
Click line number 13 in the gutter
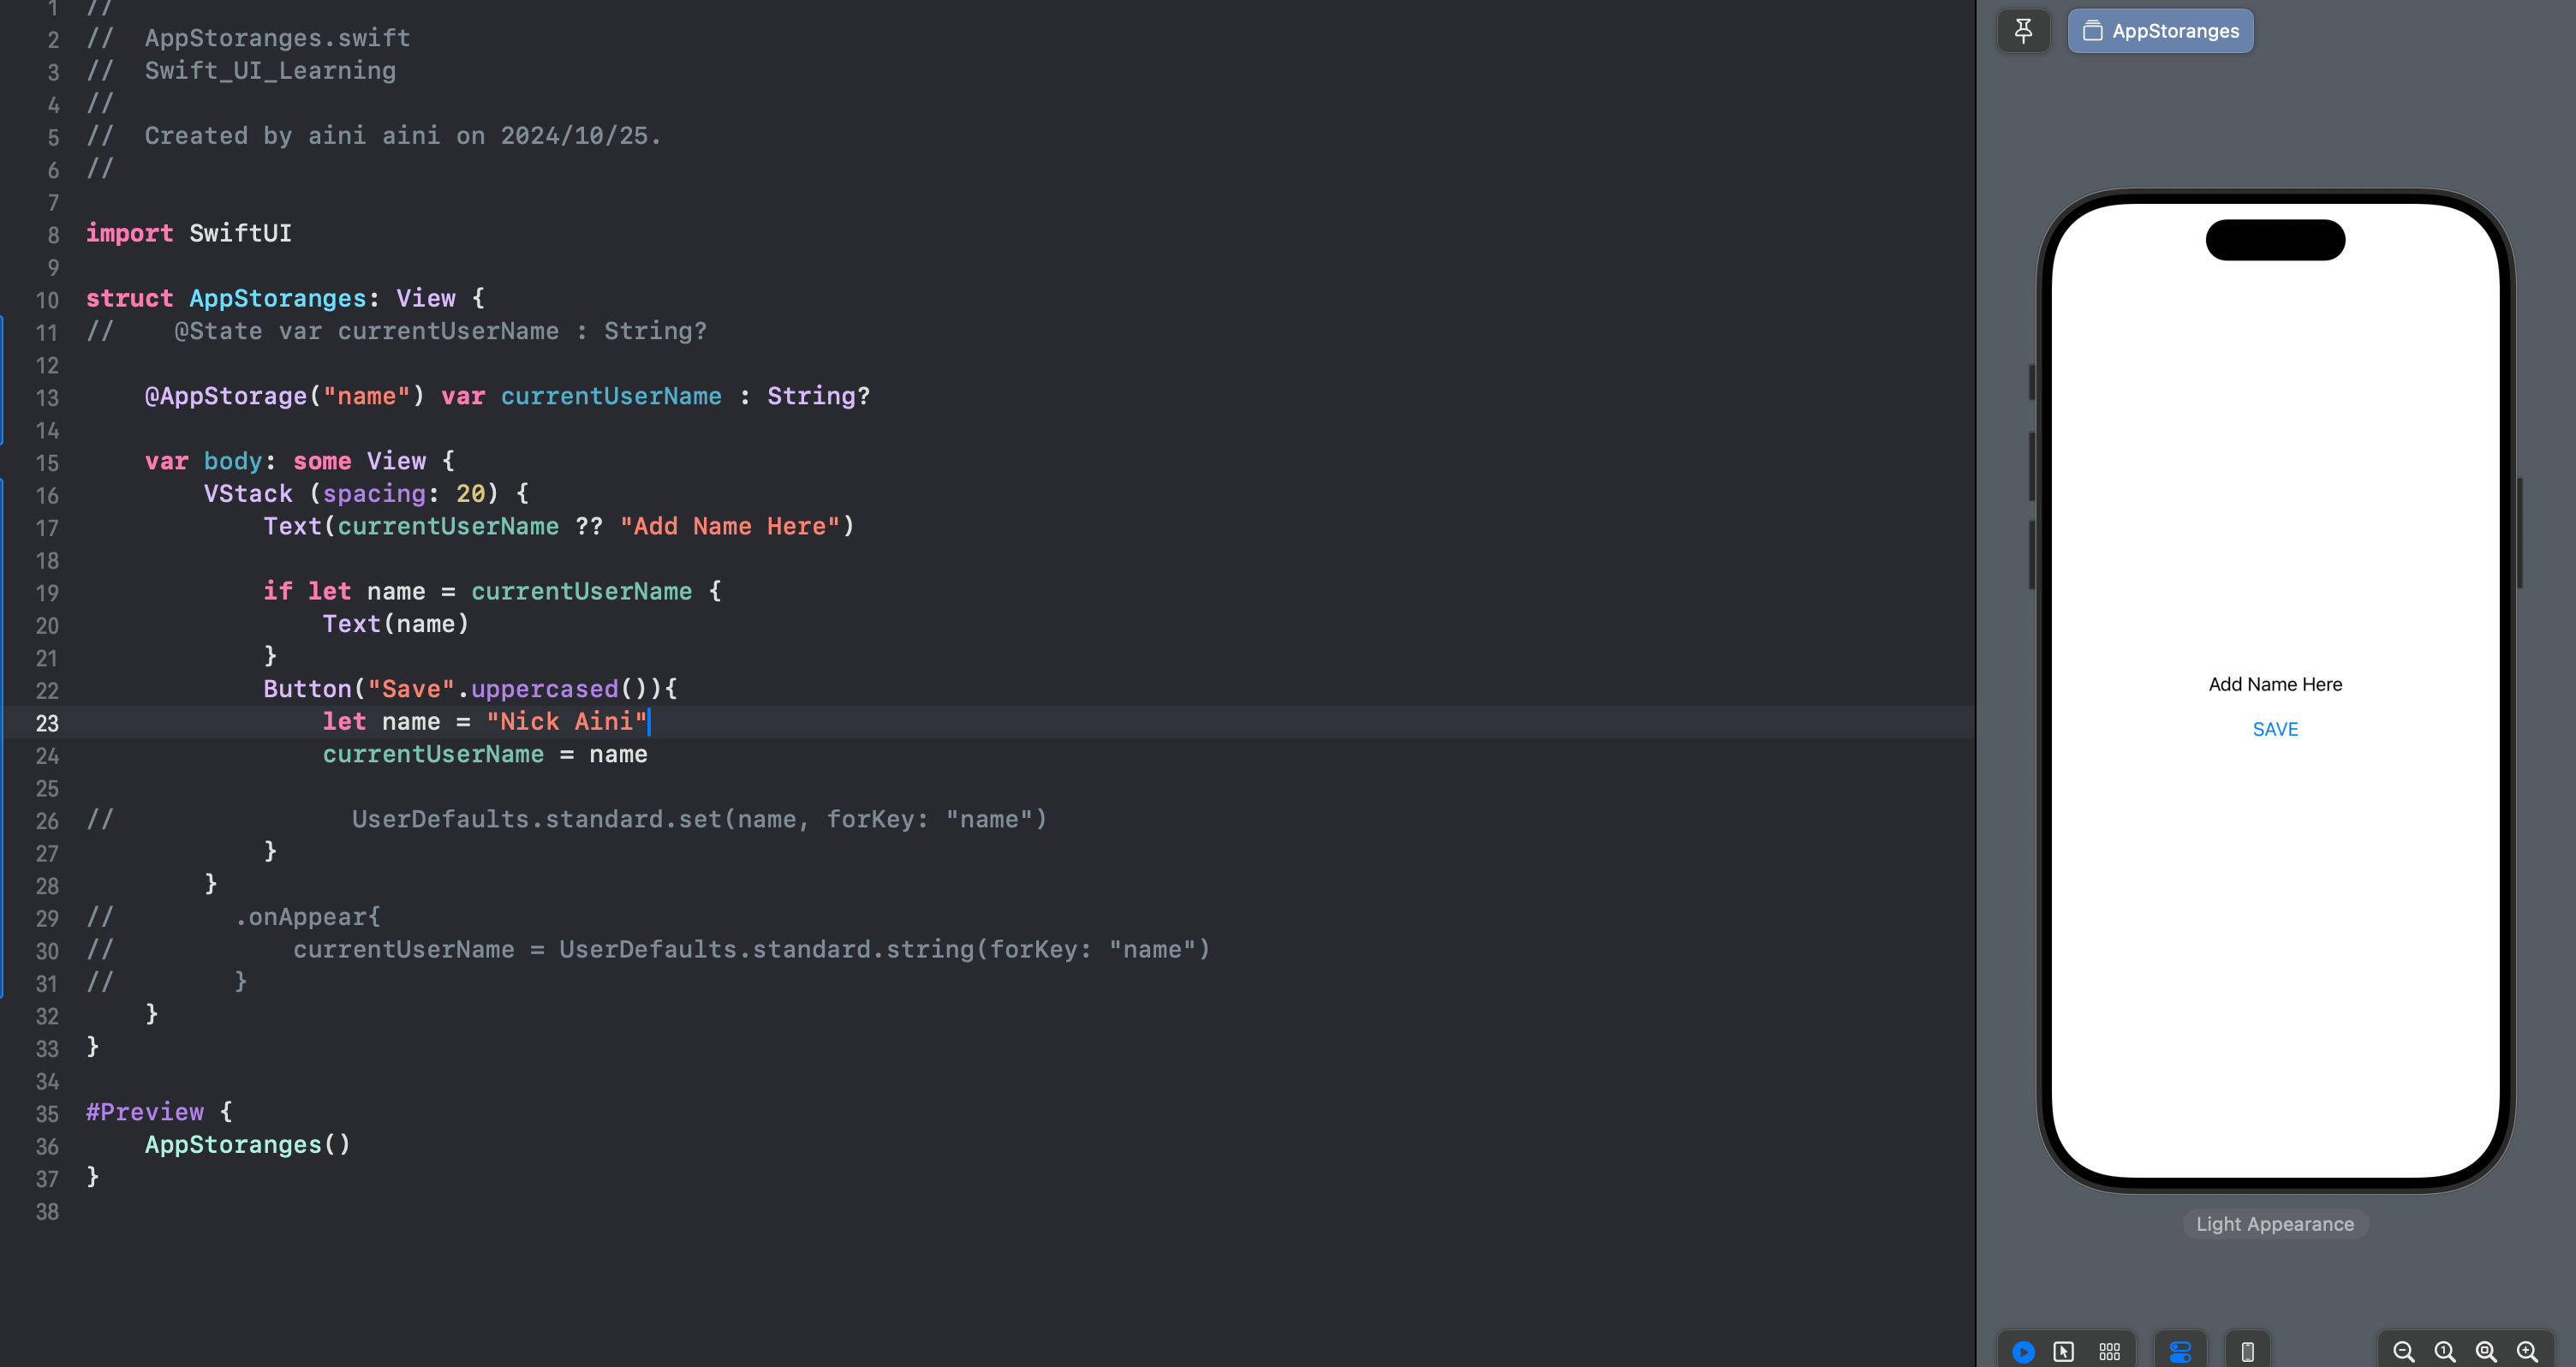click(47, 398)
